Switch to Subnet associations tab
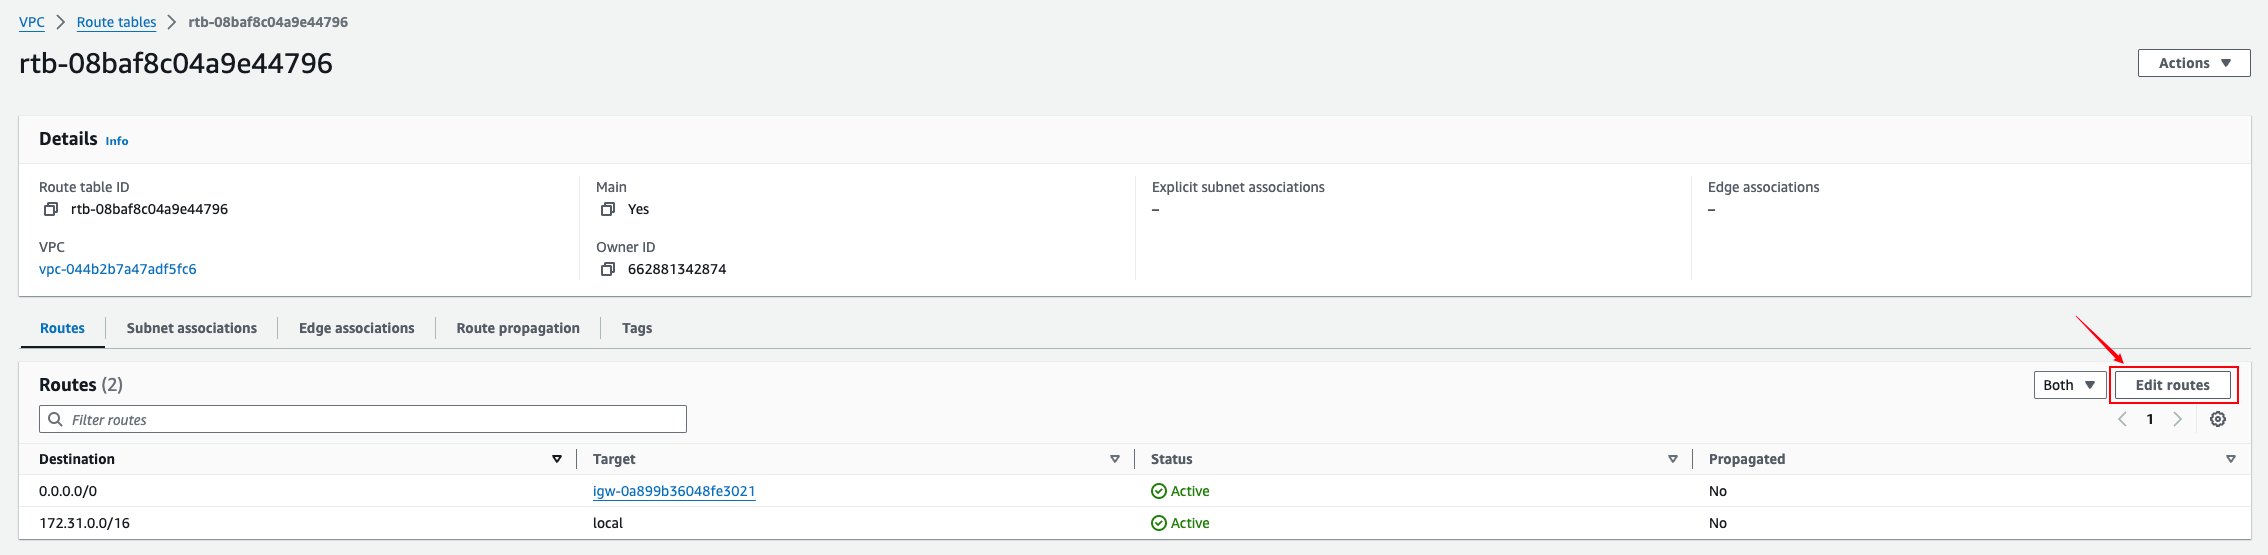Image resolution: width=2268 pixels, height=555 pixels. (x=191, y=328)
